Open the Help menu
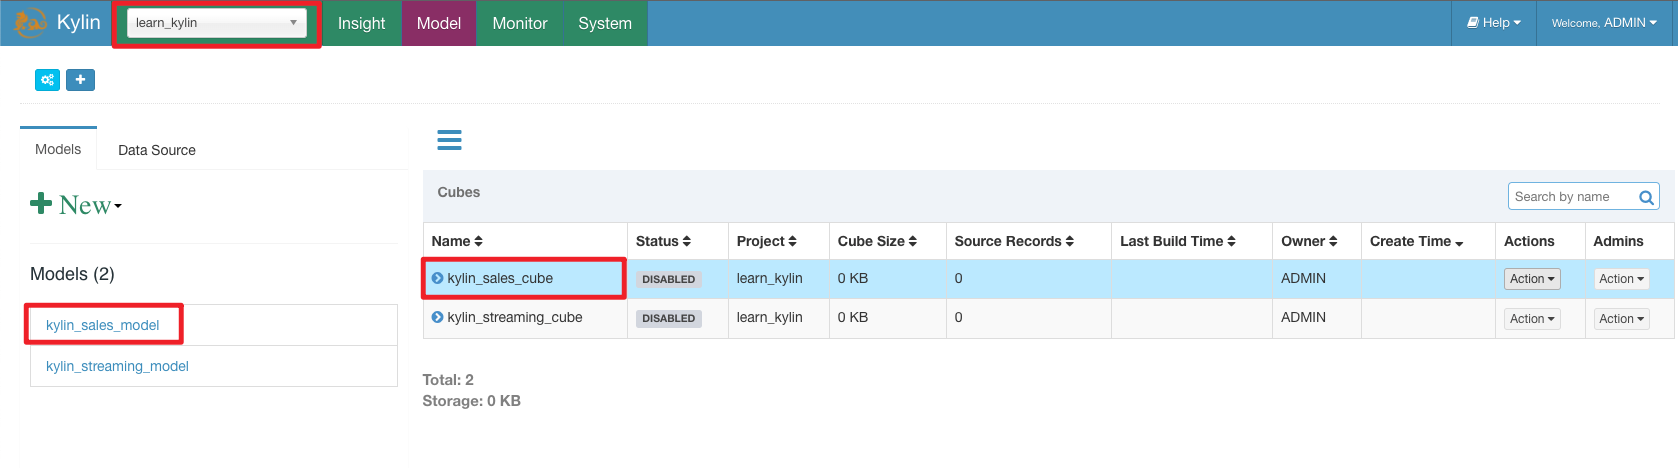The height and width of the screenshot is (468, 1678). pos(1493,23)
